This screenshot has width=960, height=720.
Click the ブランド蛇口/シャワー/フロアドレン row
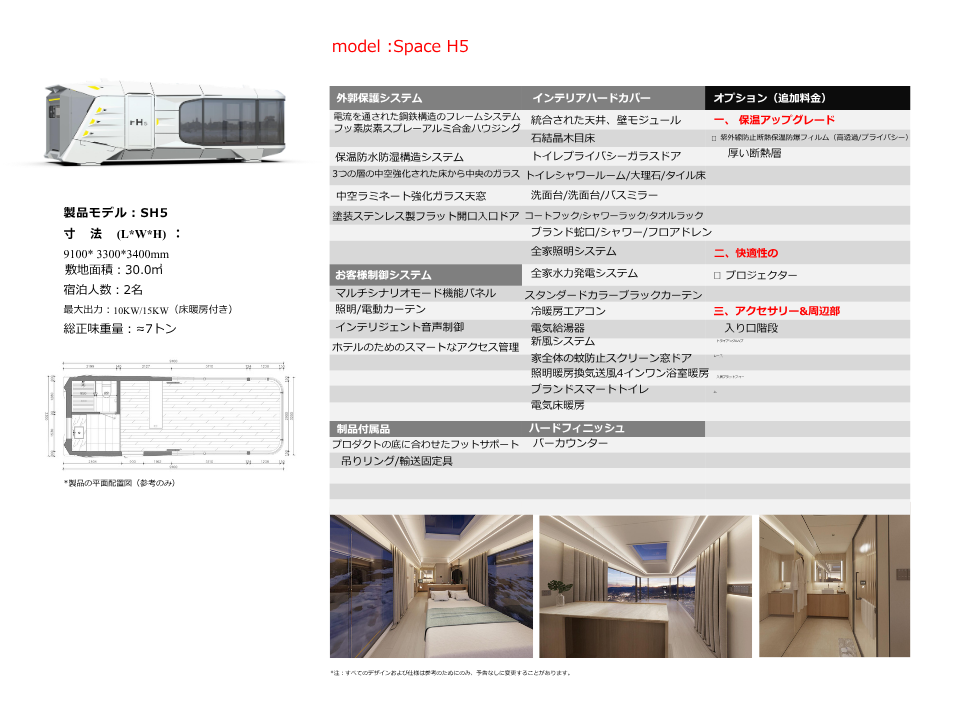(x=621, y=232)
